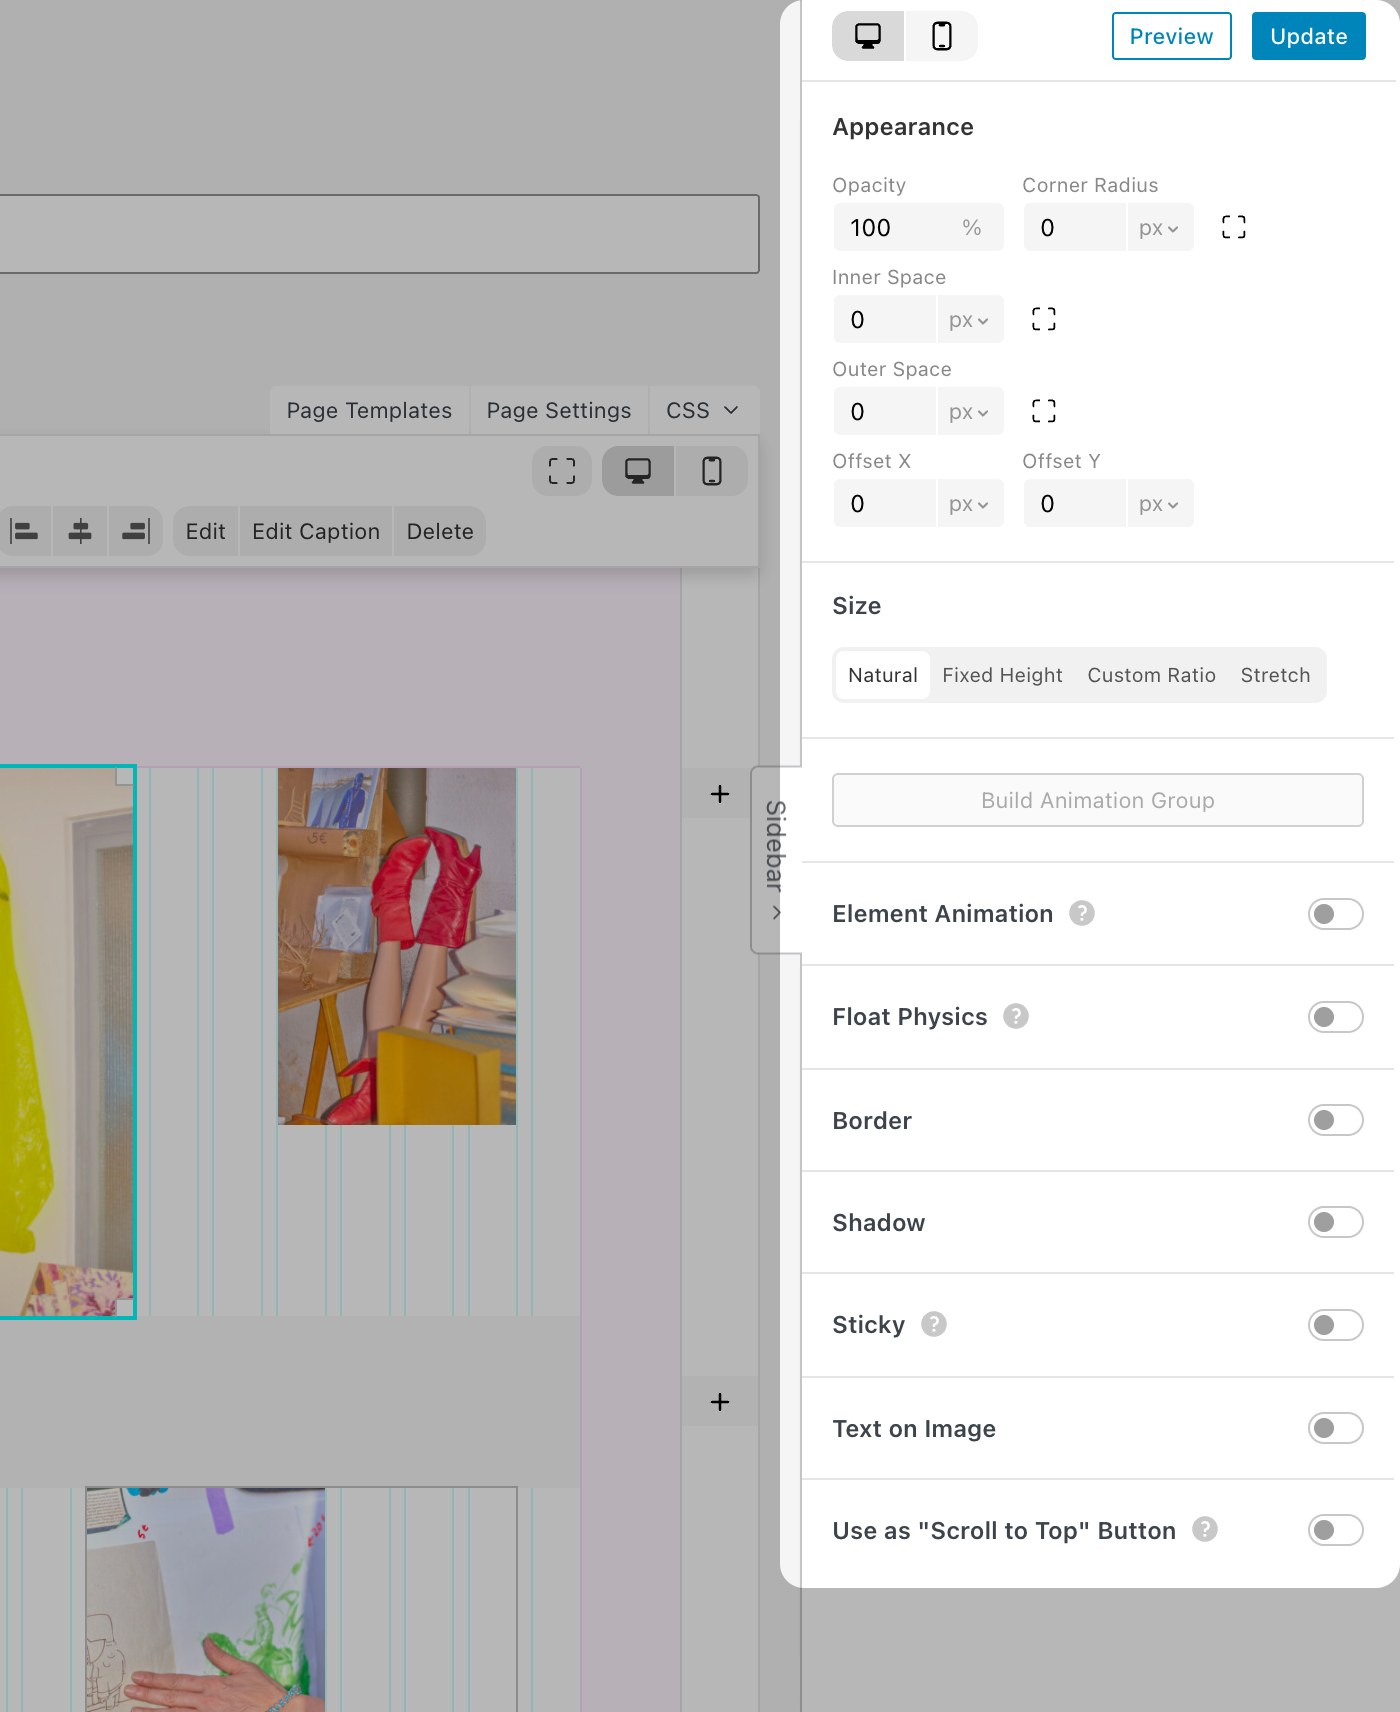Image resolution: width=1400 pixels, height=1712 pixels.
Task: Open Page Templates tab
Action: tap(369, 411)
